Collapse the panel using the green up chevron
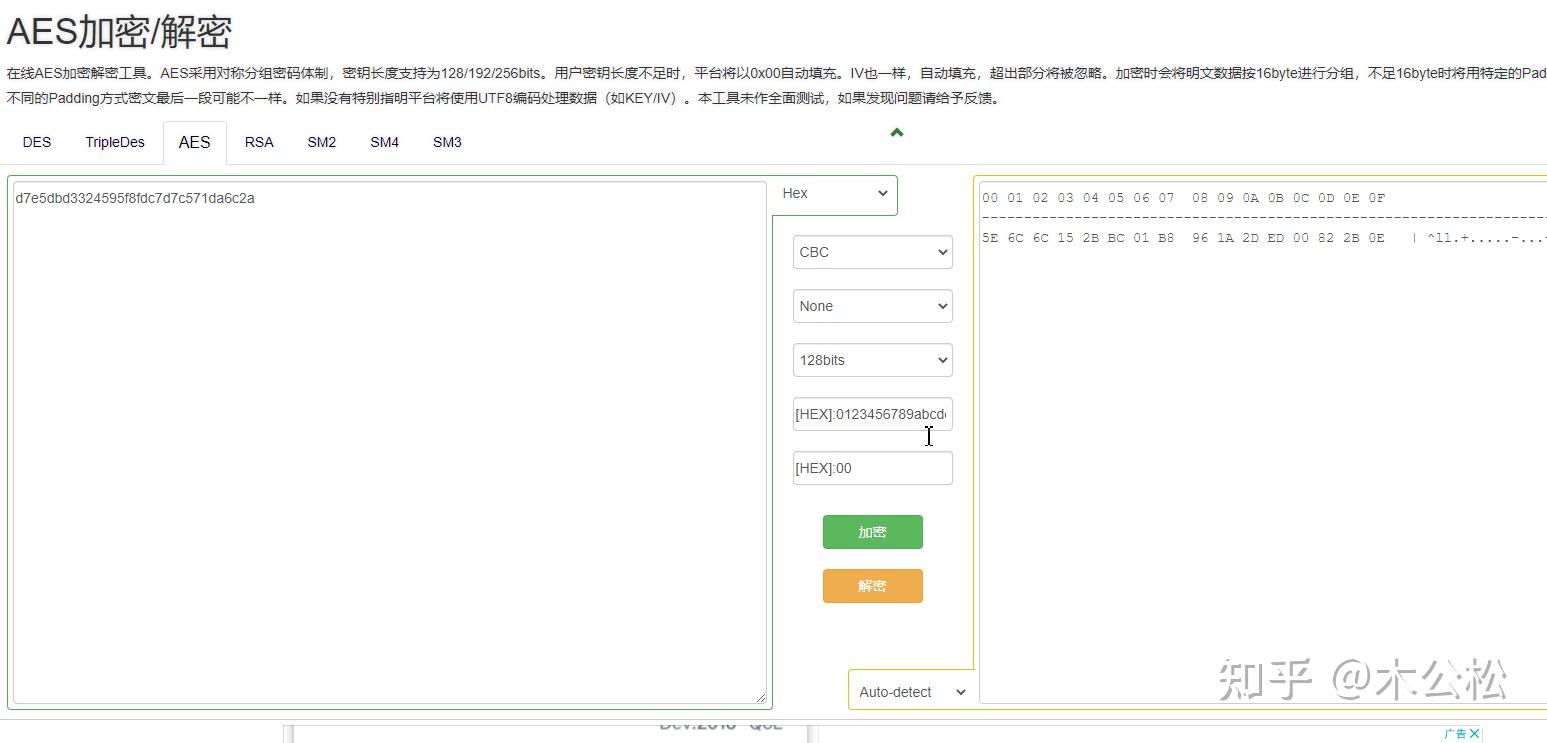This screenshot has width=1547, height=743. (896, 131)
